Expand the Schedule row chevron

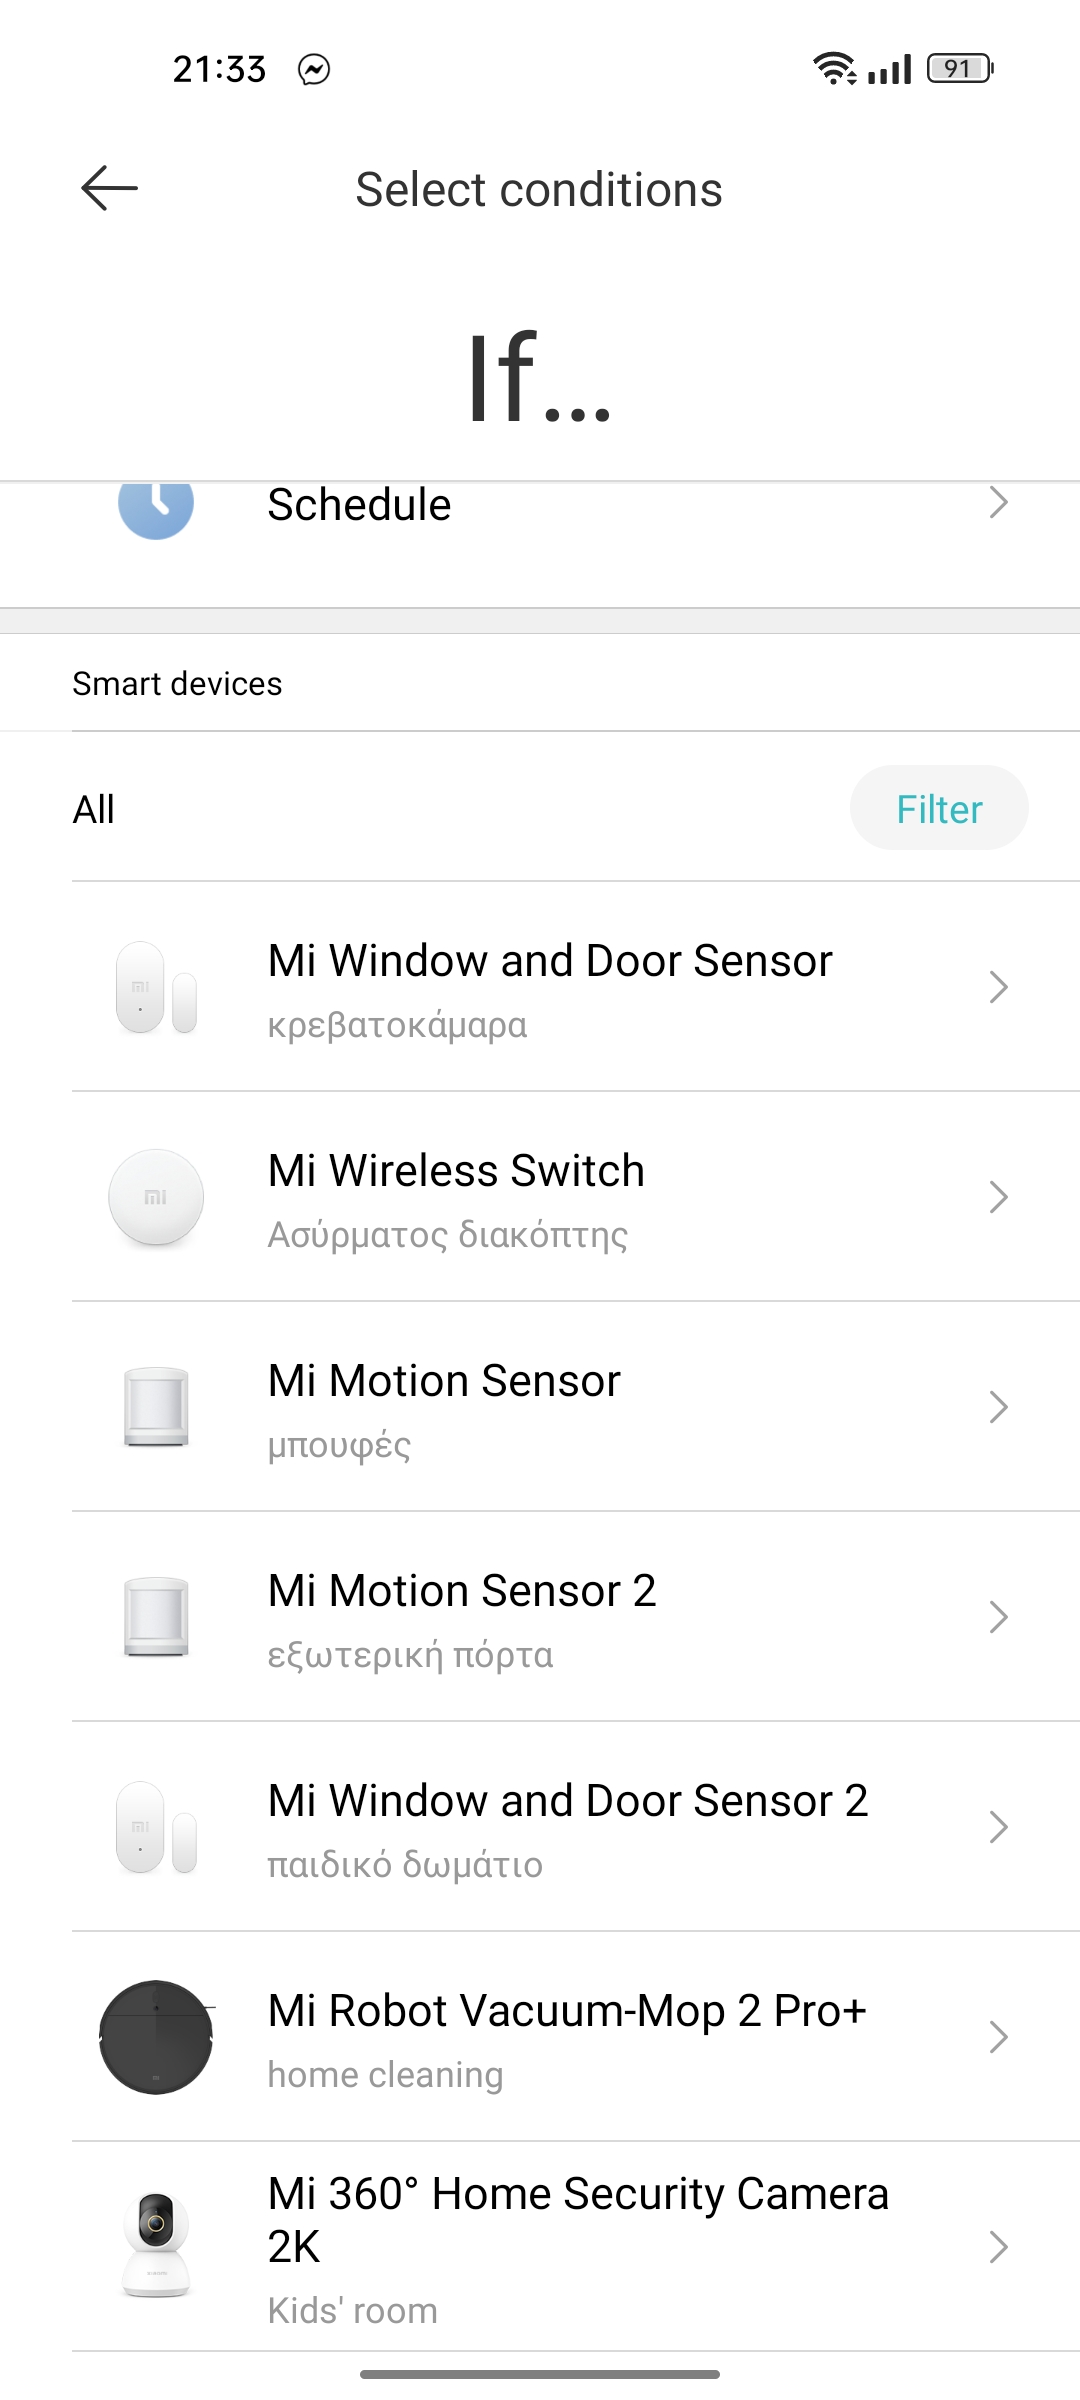(x=998, y=503)
